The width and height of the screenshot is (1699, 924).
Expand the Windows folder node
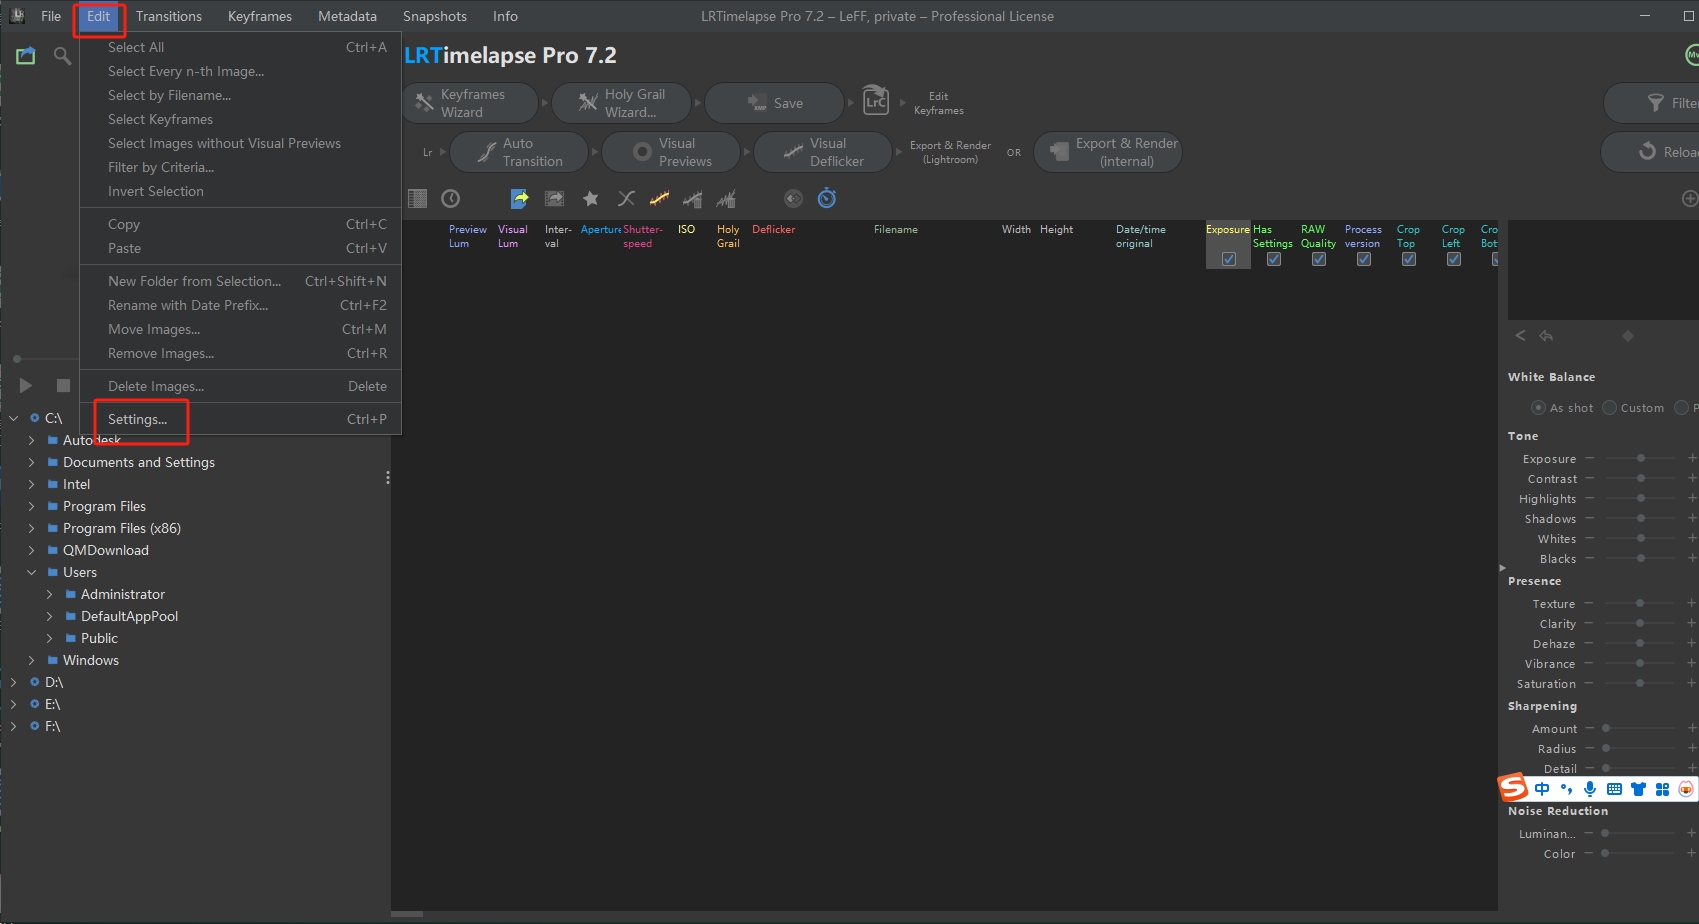tap(32, 660)
